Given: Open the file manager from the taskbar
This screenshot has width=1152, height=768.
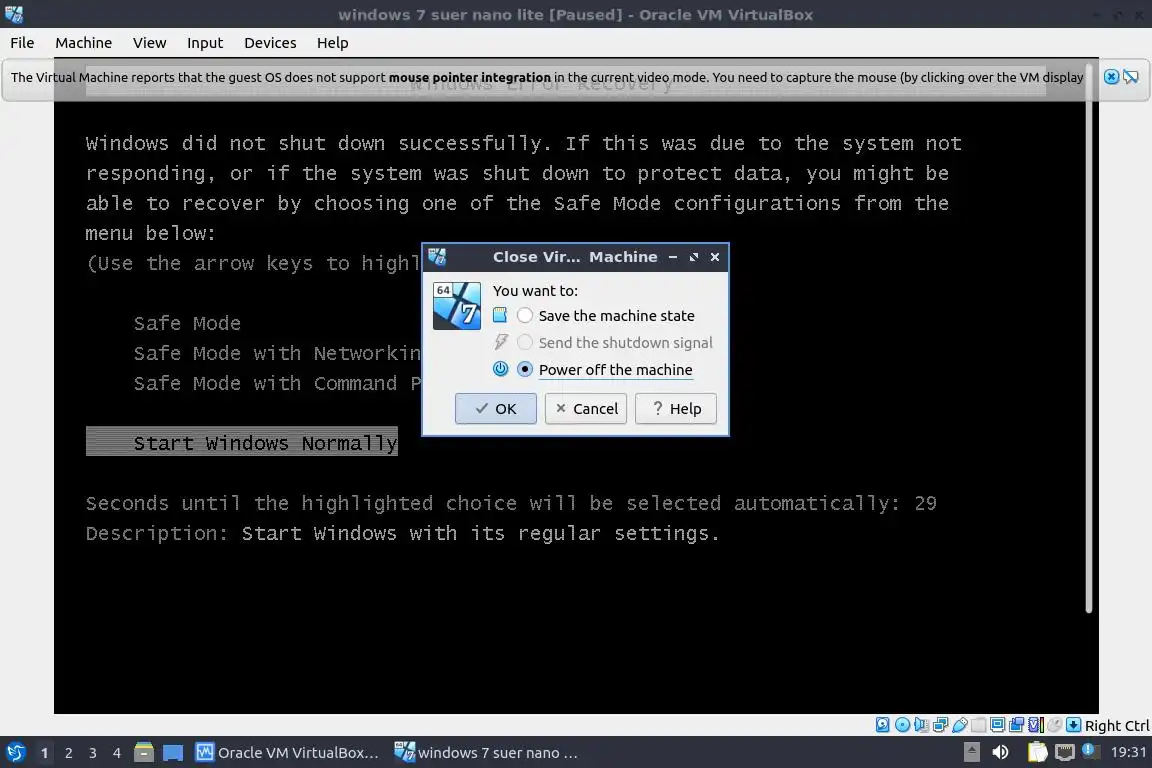Looking at the screenshot, I should (144, 752).
